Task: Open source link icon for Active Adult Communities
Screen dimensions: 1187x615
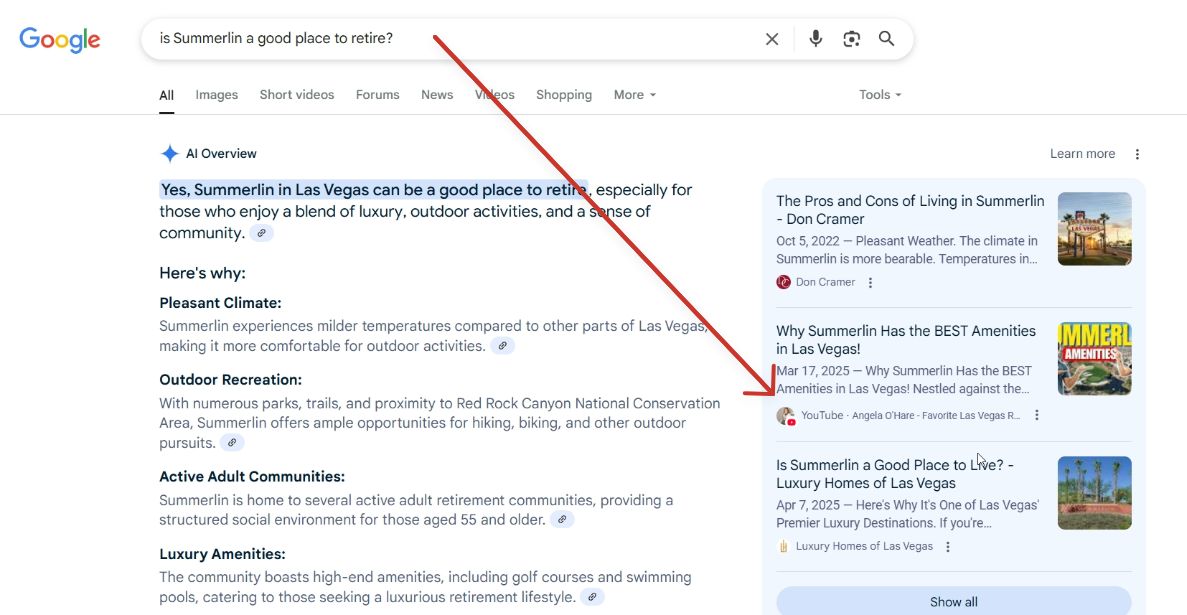Action: (x=561, y=520)
